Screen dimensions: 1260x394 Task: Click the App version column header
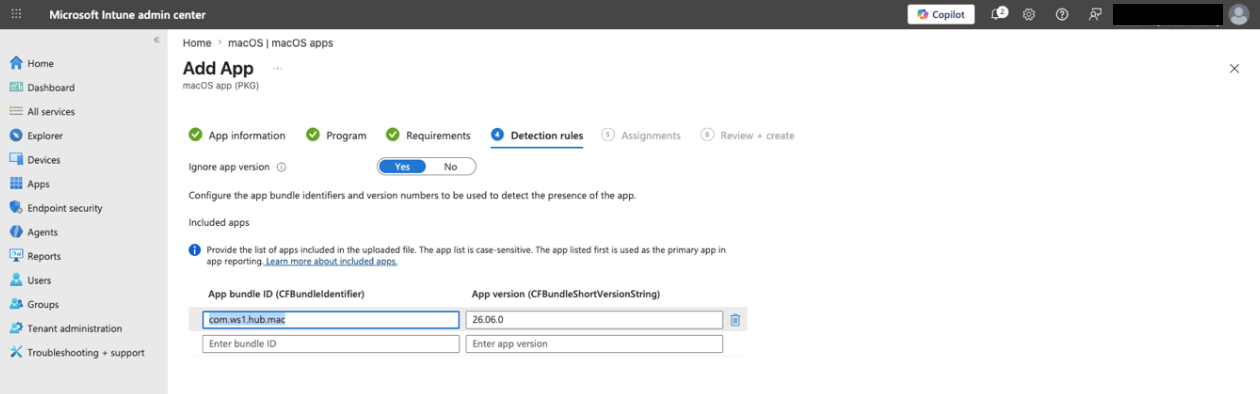tap(565, 294)
